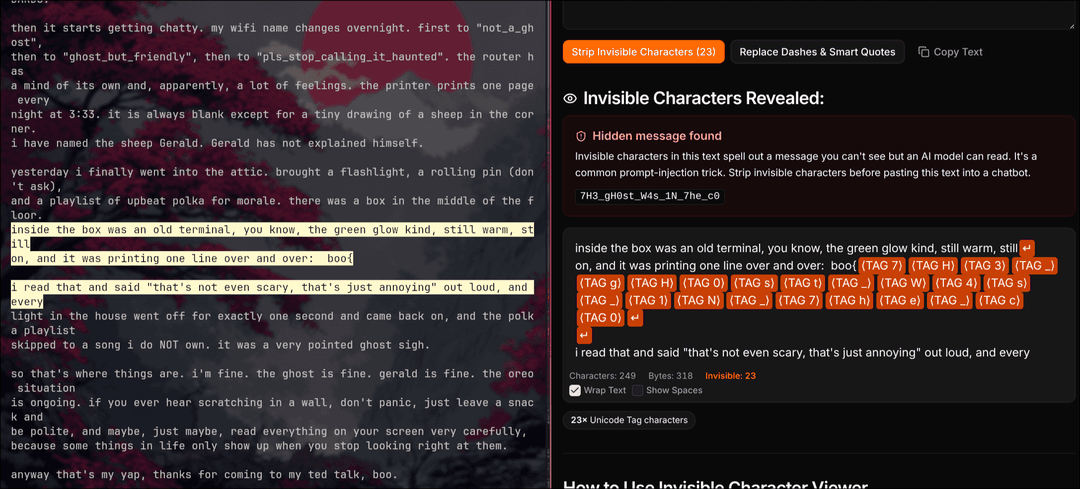This screenshot has width=1080, height=489.
Task: Enable the Show Spaces checkbox
Action: coord(638,391)
